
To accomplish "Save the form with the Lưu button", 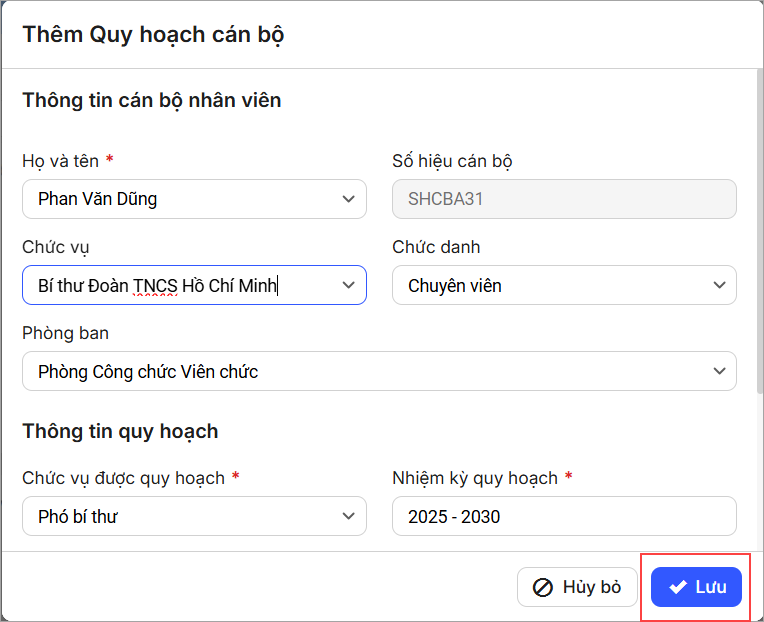I will point(696,587).
